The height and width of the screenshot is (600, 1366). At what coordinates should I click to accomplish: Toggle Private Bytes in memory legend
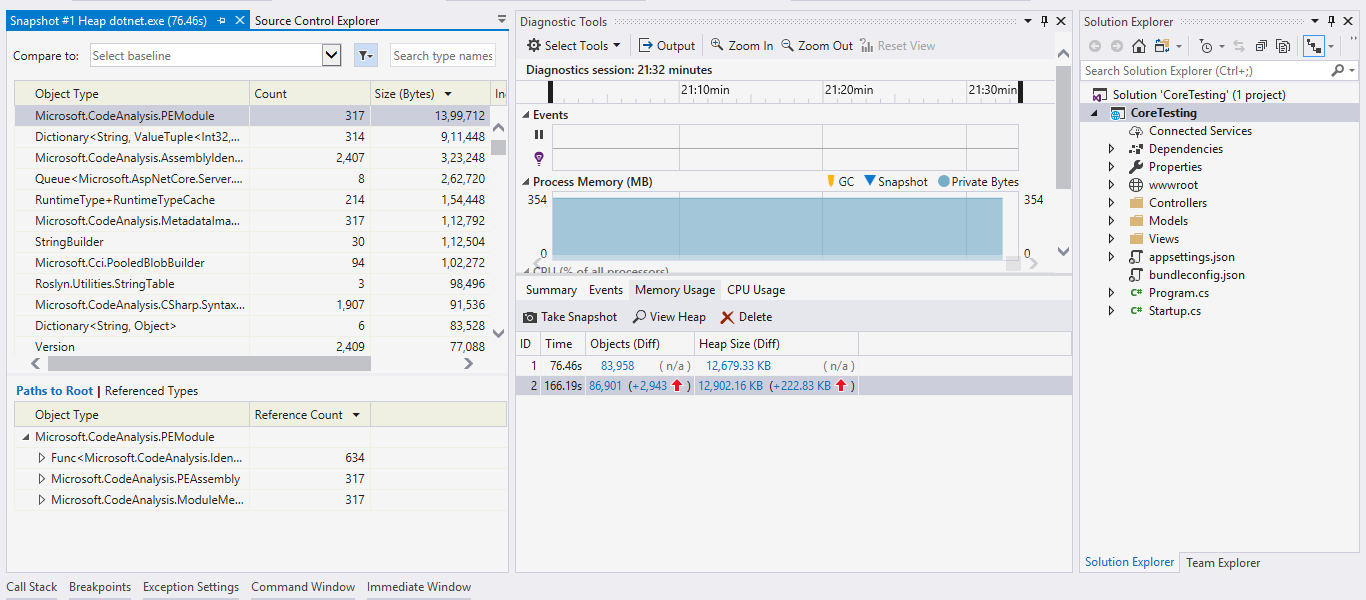978,182
